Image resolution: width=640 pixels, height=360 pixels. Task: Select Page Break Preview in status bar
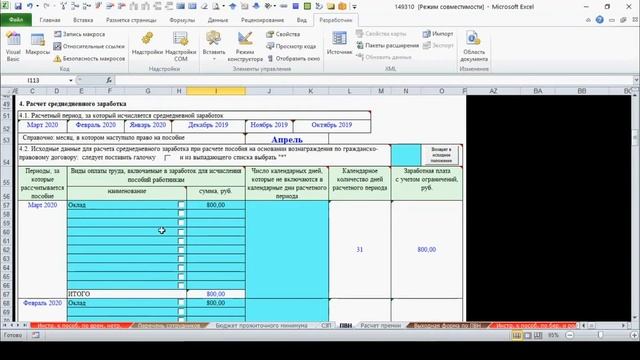(x=538, y=336)
